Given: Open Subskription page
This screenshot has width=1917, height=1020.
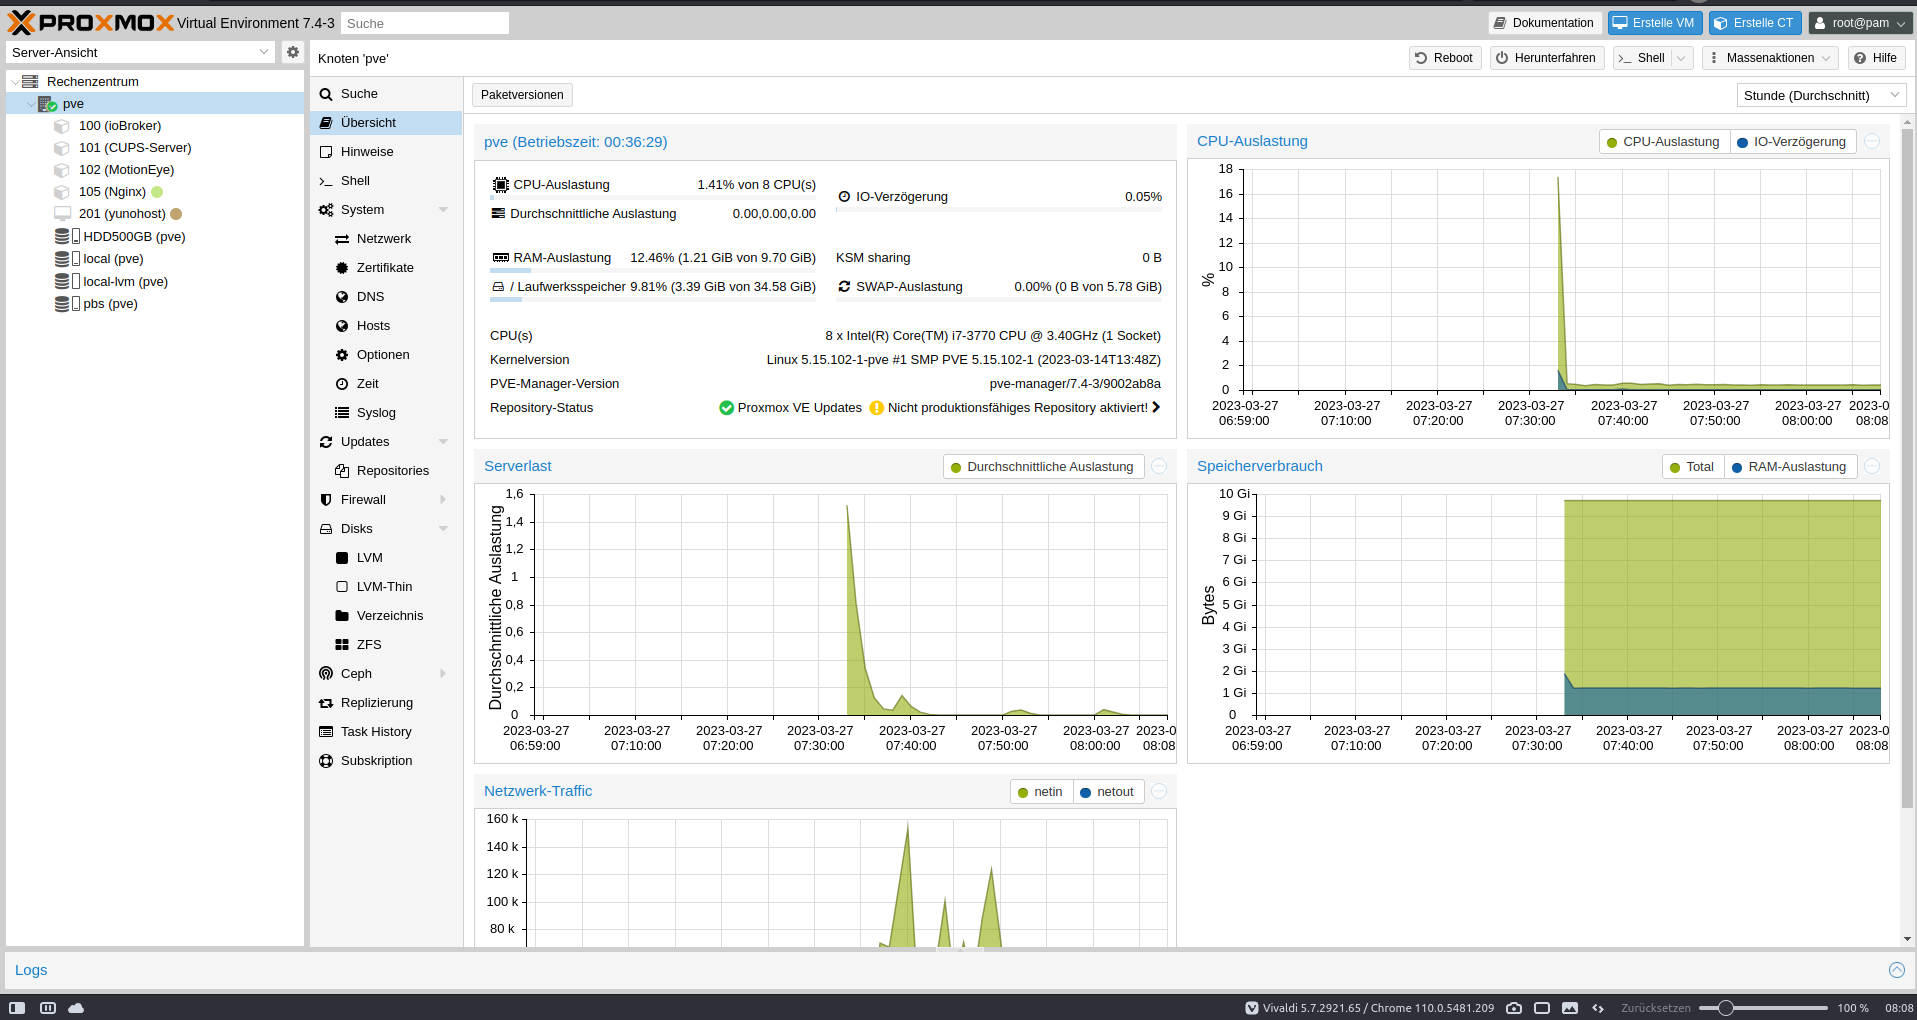Looking at the screenshot, I should point(386,761).
